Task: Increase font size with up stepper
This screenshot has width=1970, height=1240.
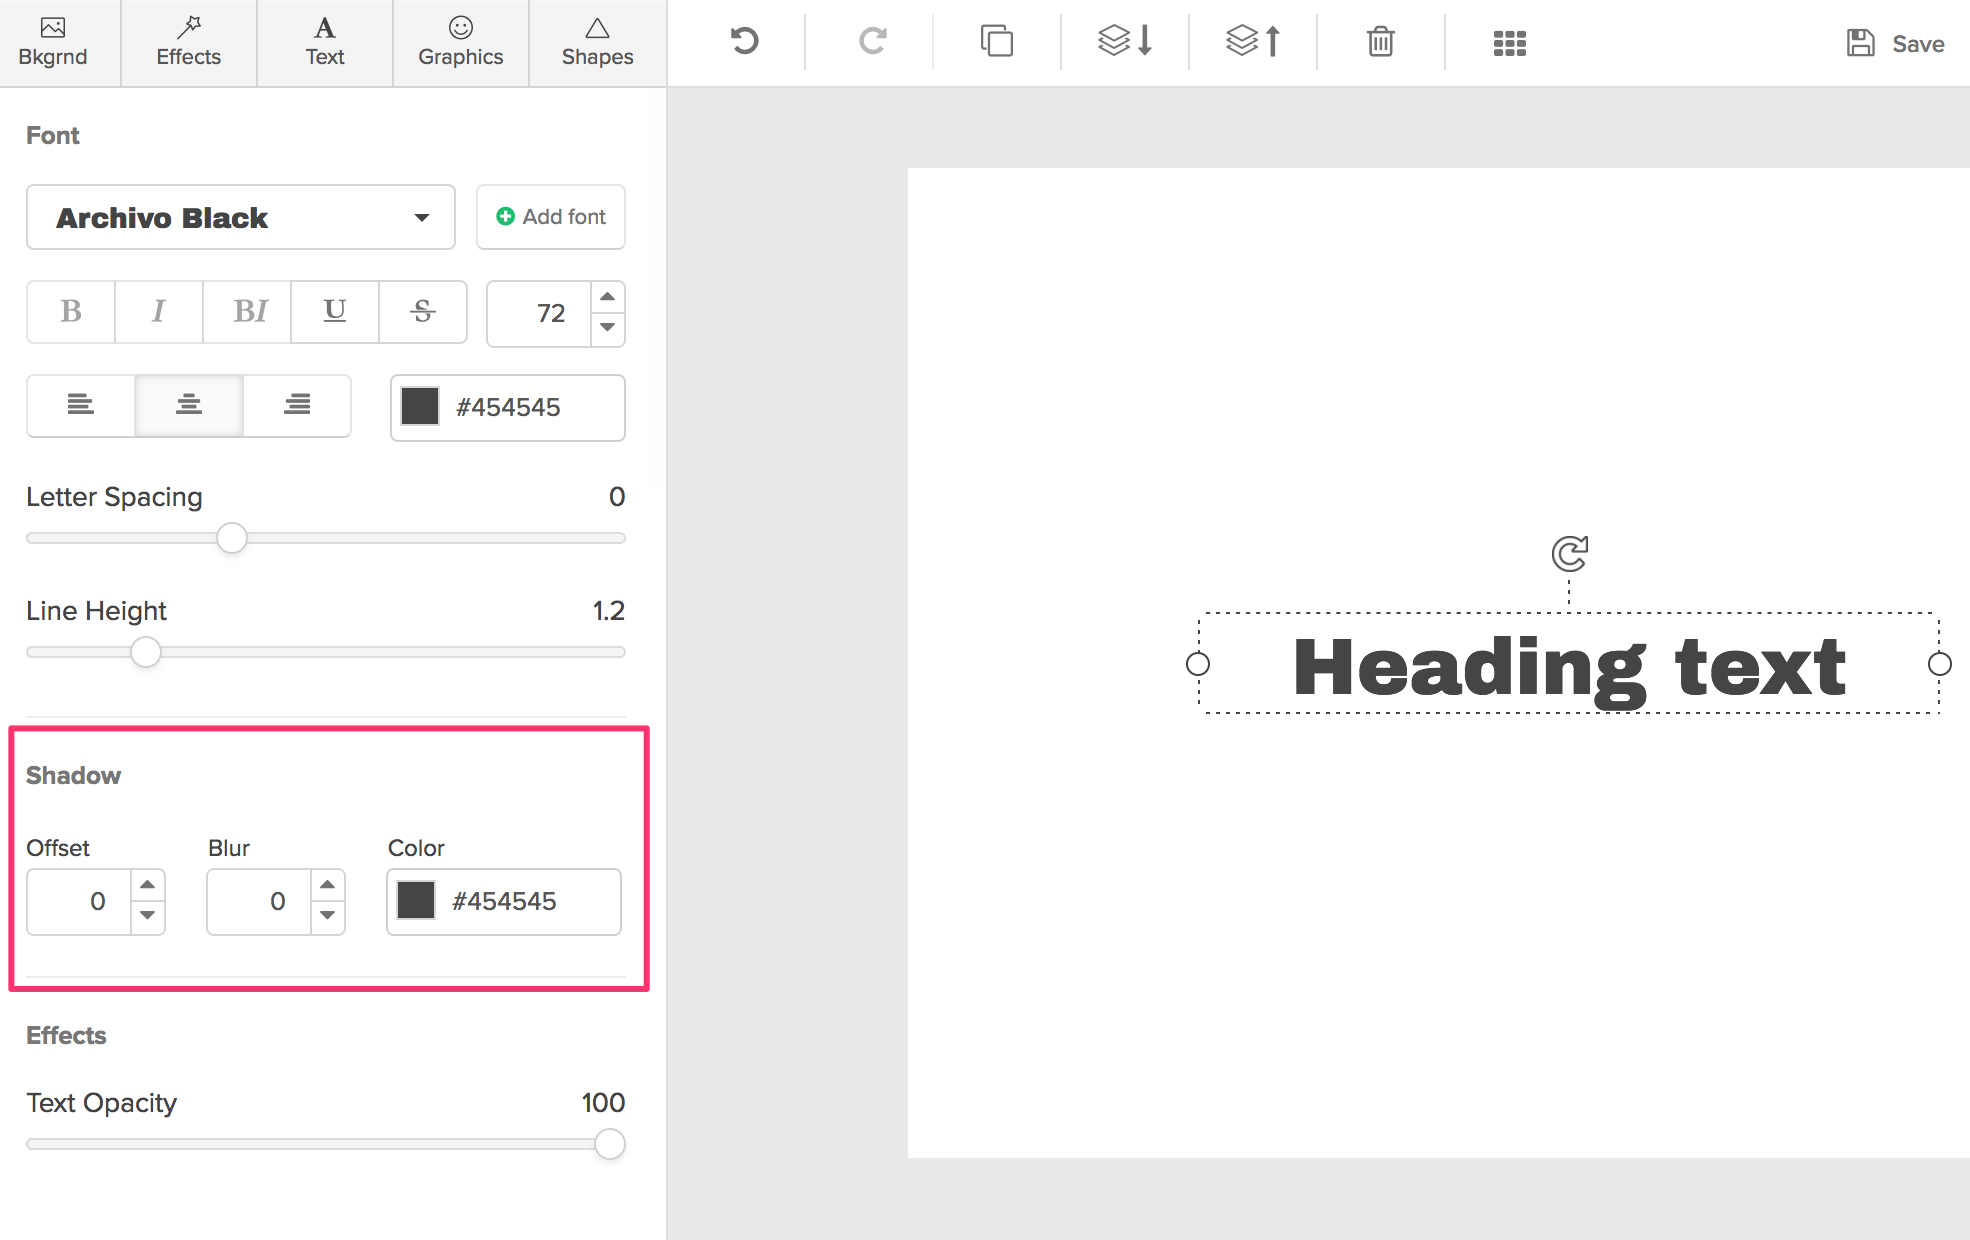Action: tap(607, 297)
